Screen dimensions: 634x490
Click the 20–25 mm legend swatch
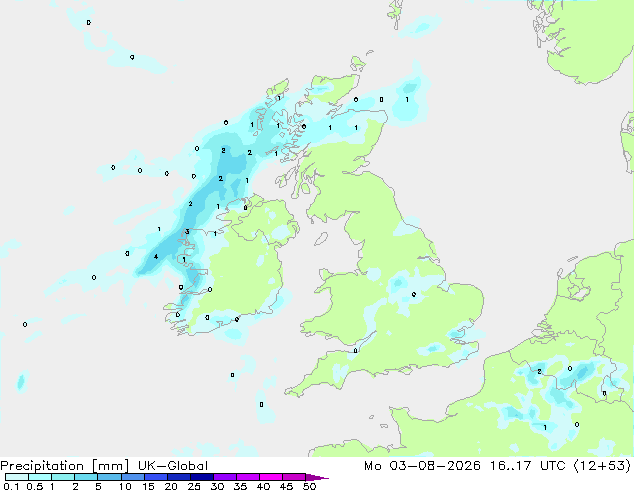pyautogui.click(x=179, y=477)
